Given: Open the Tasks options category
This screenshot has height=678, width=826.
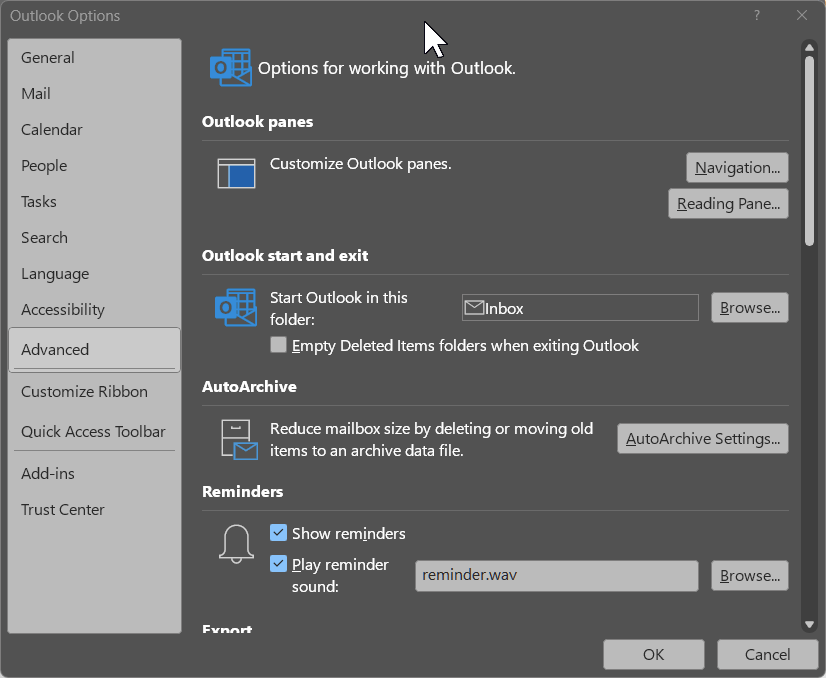Looking at the screenshot, I should [x=95, y=202].
